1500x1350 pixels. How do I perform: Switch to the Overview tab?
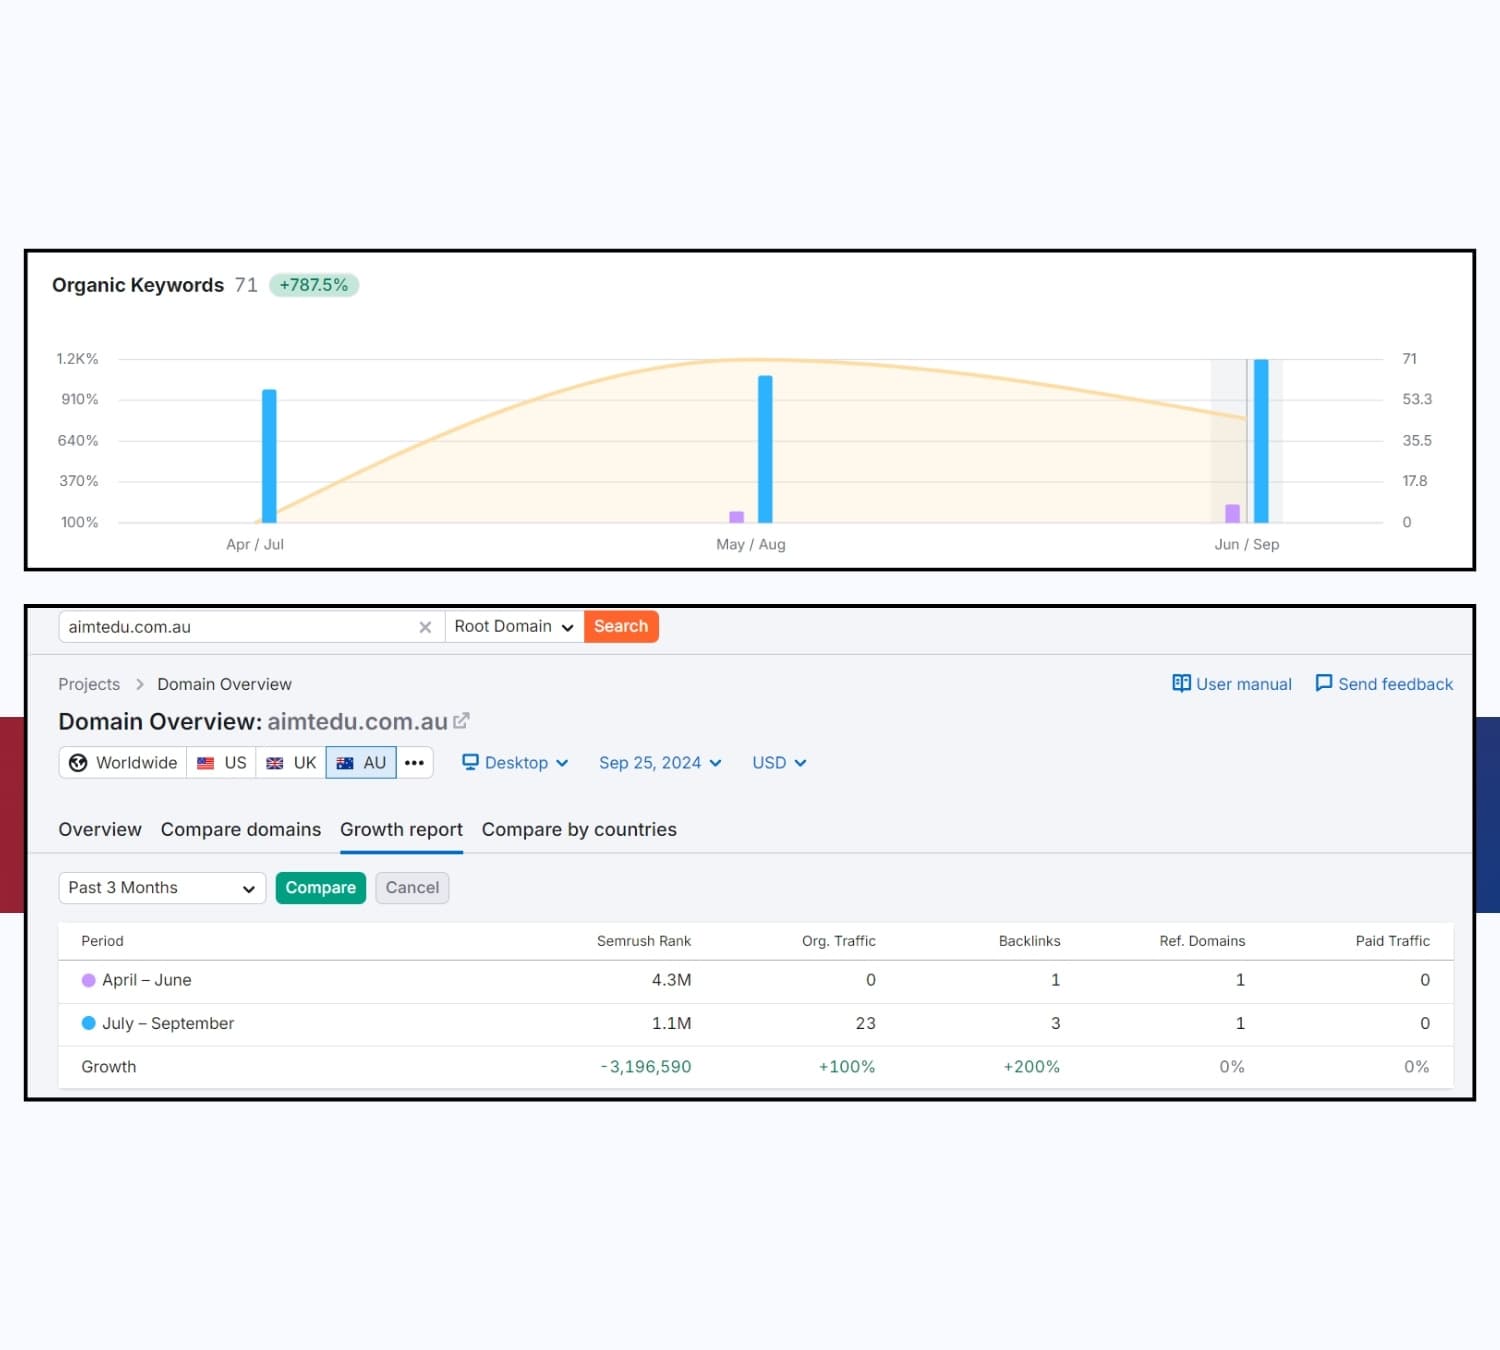(100, 830)
